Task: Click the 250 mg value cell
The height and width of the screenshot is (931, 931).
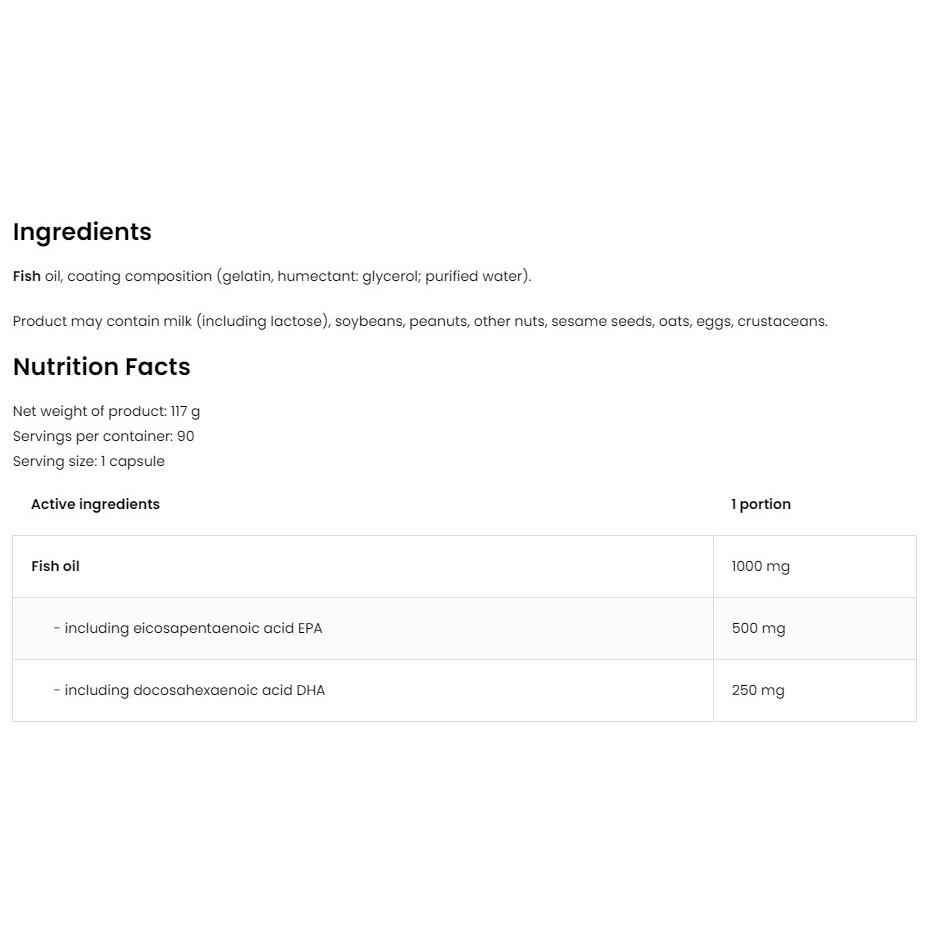Action: [x=815, y=691]
